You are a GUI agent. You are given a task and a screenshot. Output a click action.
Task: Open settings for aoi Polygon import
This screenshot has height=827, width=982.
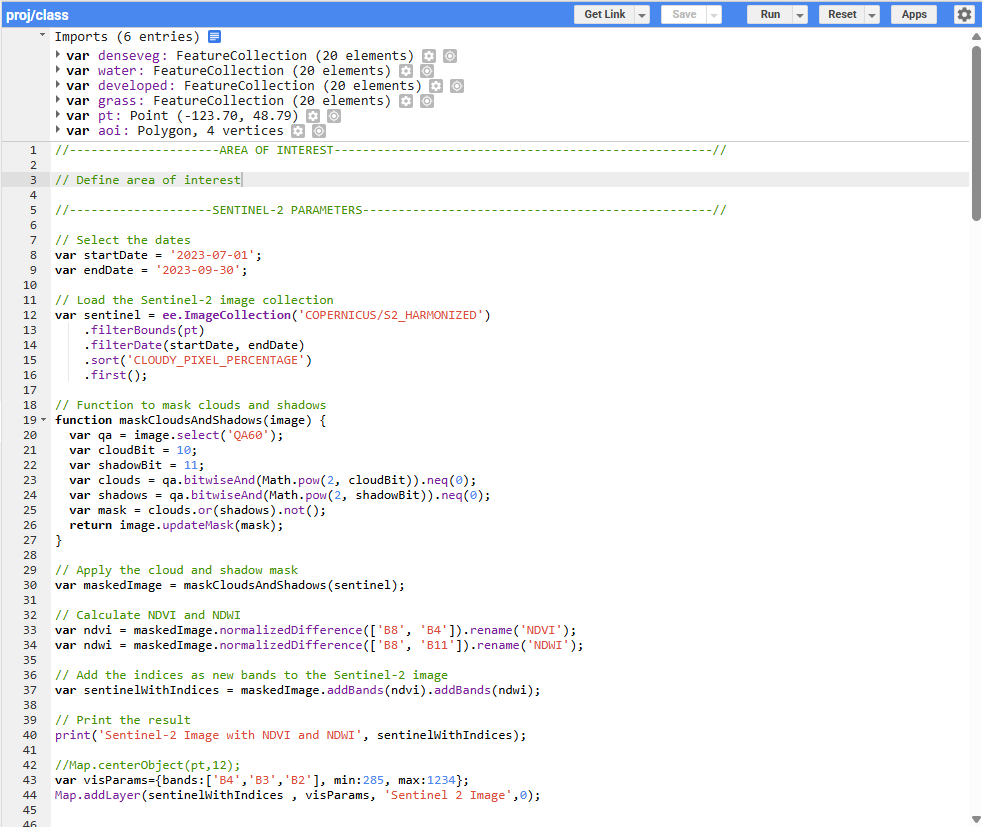298,131
